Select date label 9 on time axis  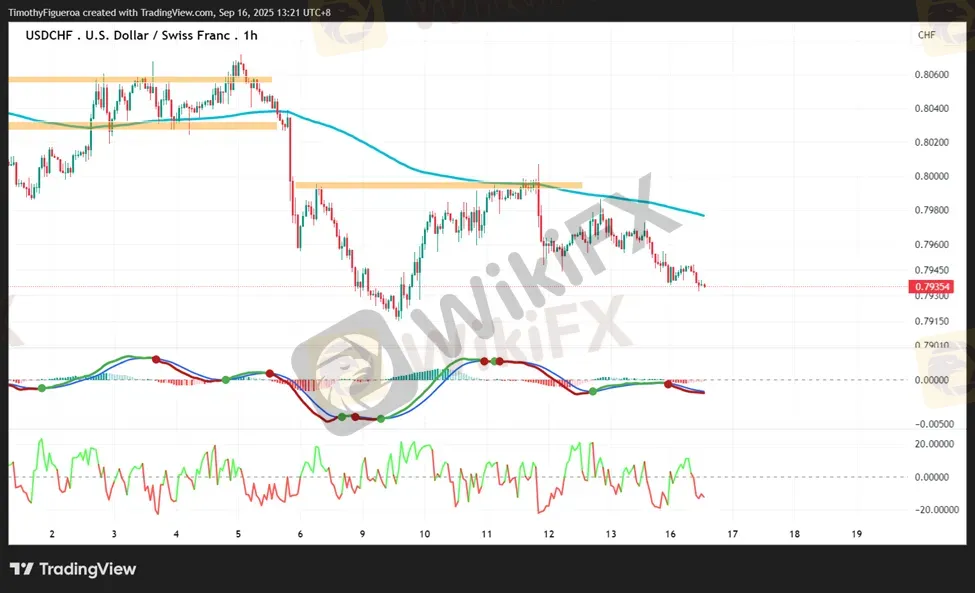coord(363,534)
